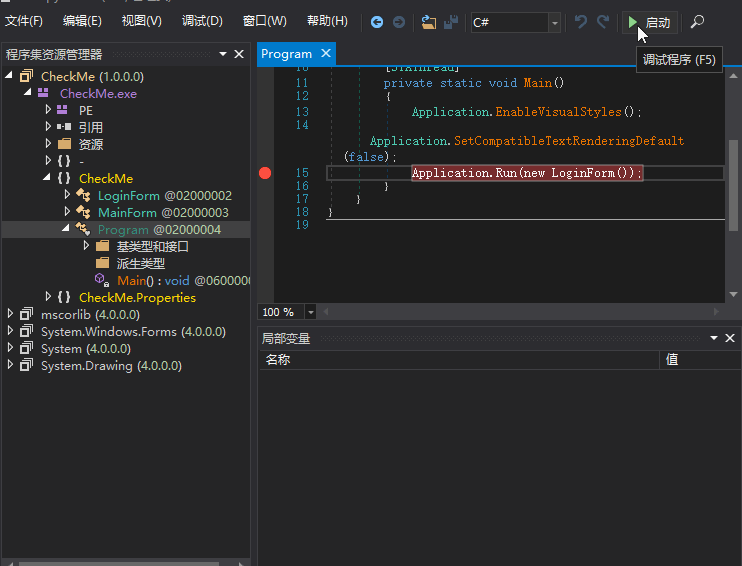This screenshot has height=566, width=742.
Task: Expand the LoginForm class node
Action: 67,195
